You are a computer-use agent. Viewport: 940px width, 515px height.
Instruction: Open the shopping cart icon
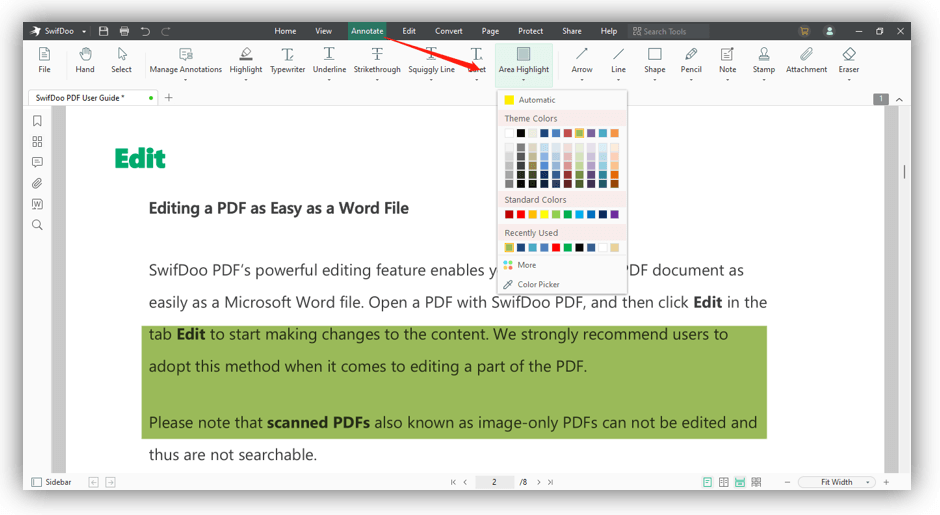(x=805, y=31)
